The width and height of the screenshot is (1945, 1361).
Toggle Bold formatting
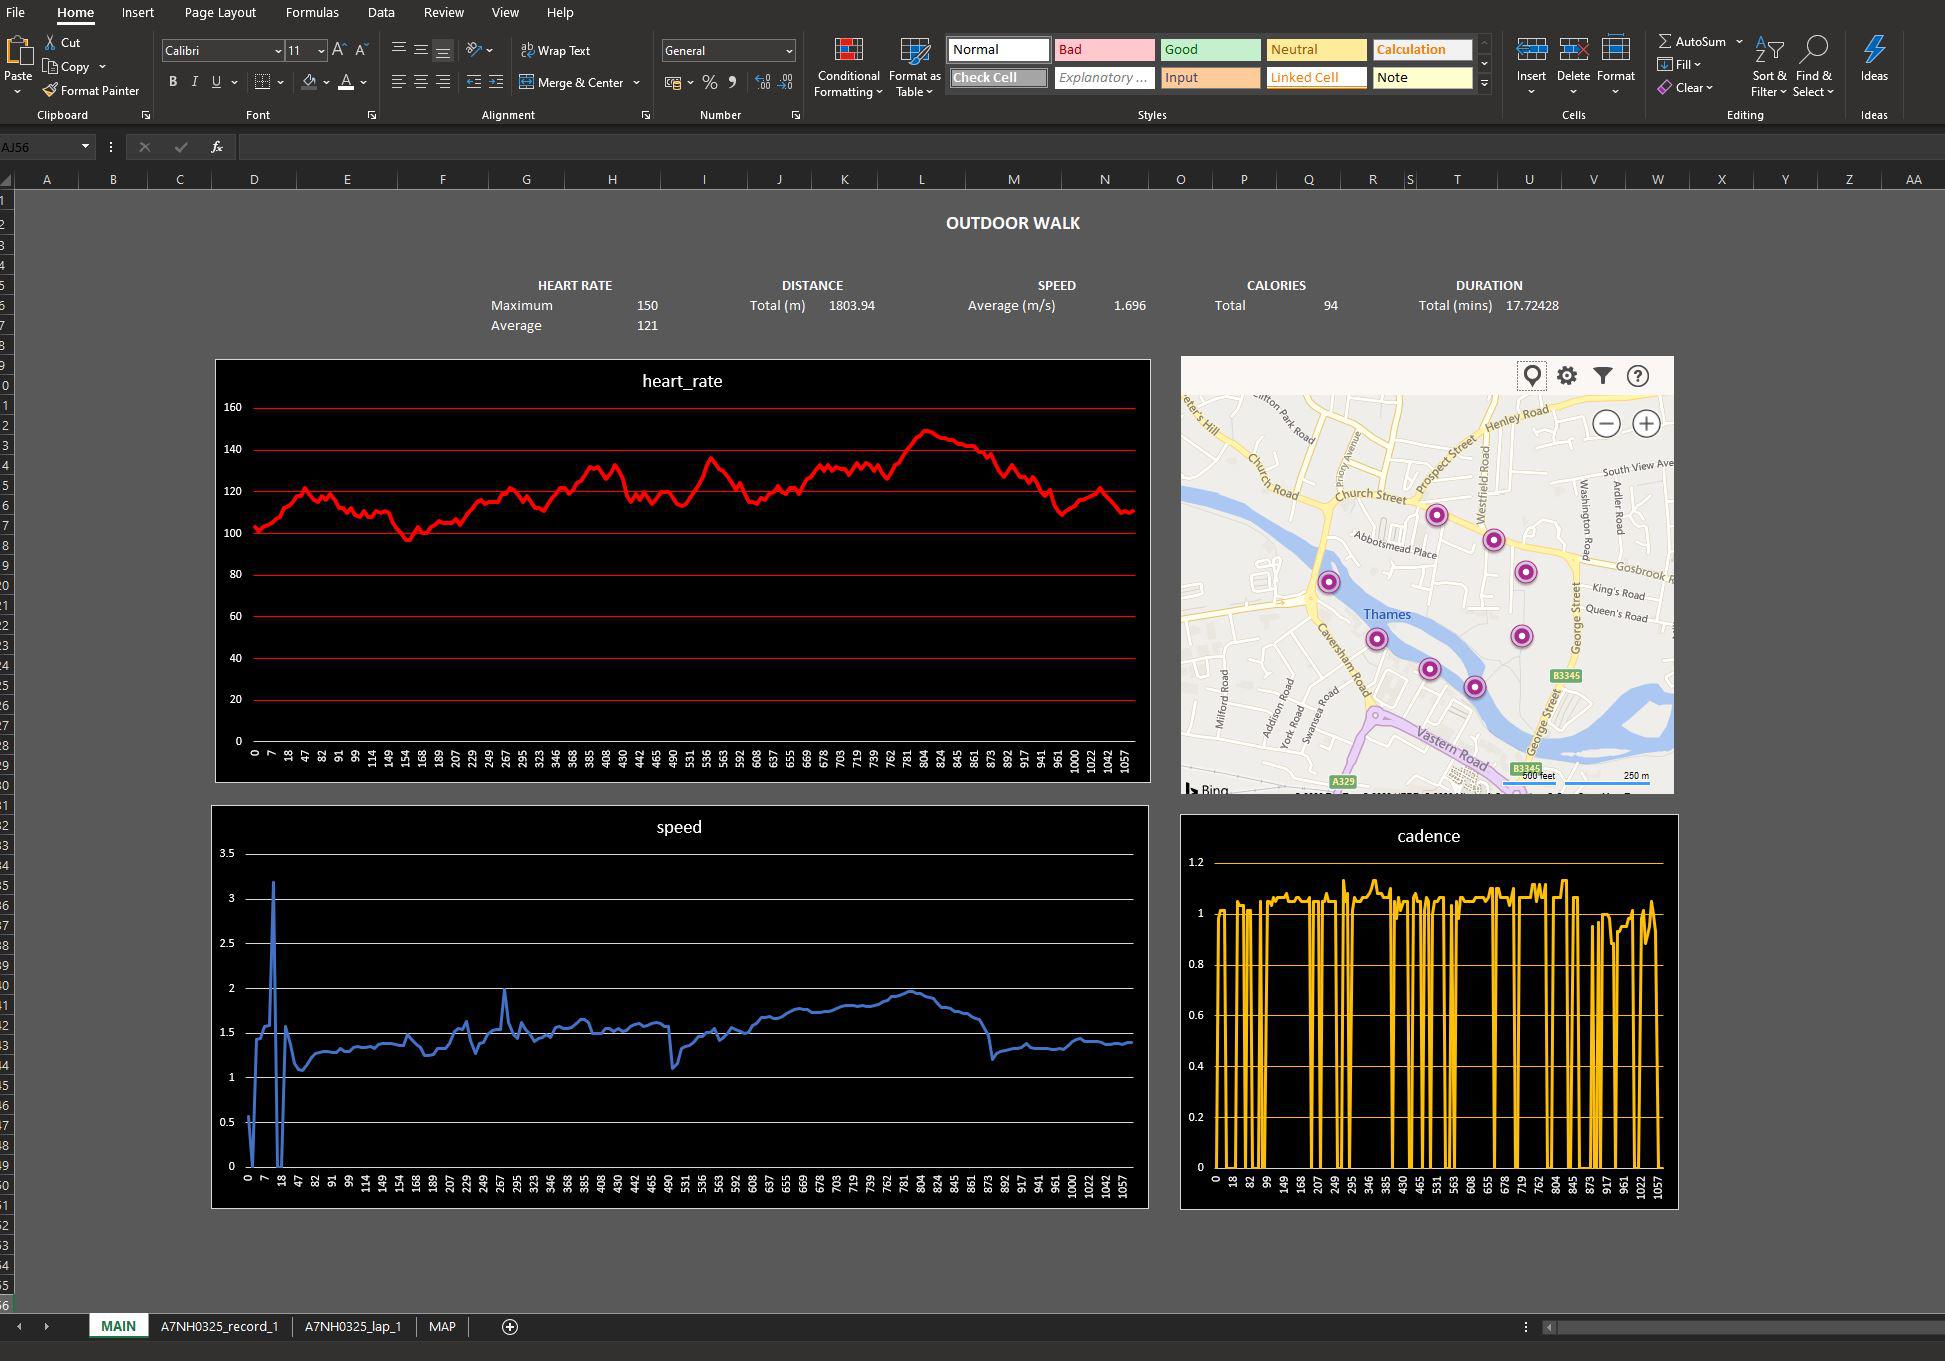click(173, 82)
